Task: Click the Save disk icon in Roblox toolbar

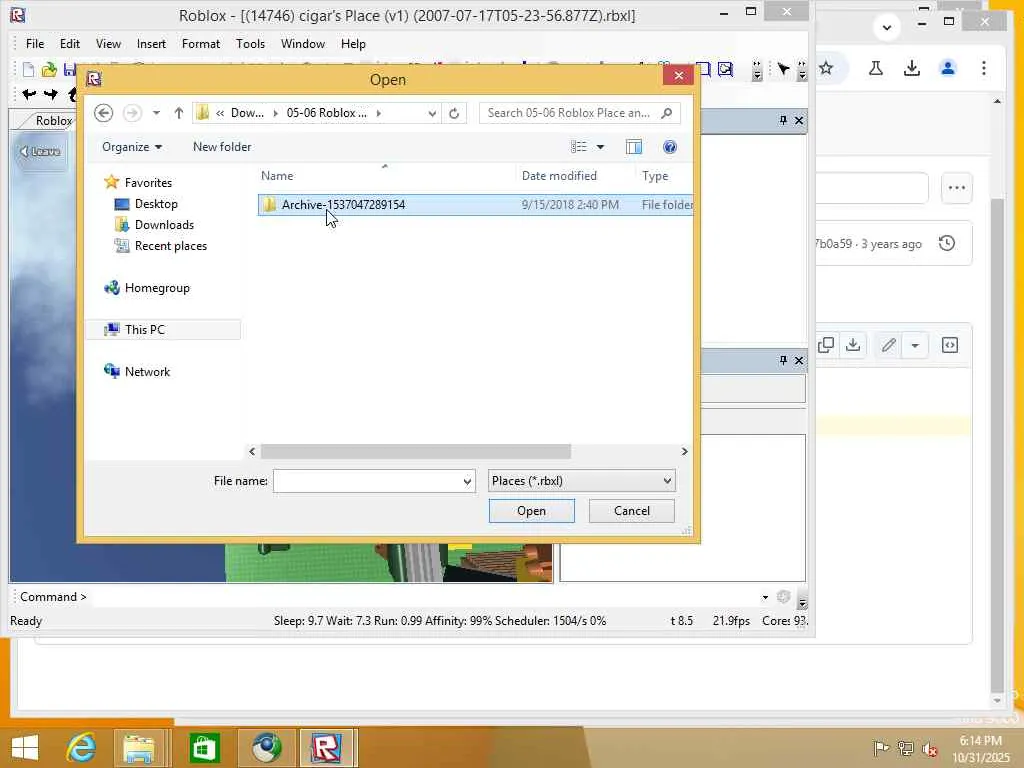Action: tap(69, 69)
